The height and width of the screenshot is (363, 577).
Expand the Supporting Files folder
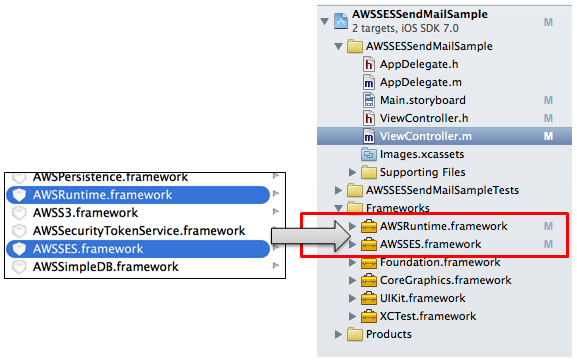coord(352,172)
